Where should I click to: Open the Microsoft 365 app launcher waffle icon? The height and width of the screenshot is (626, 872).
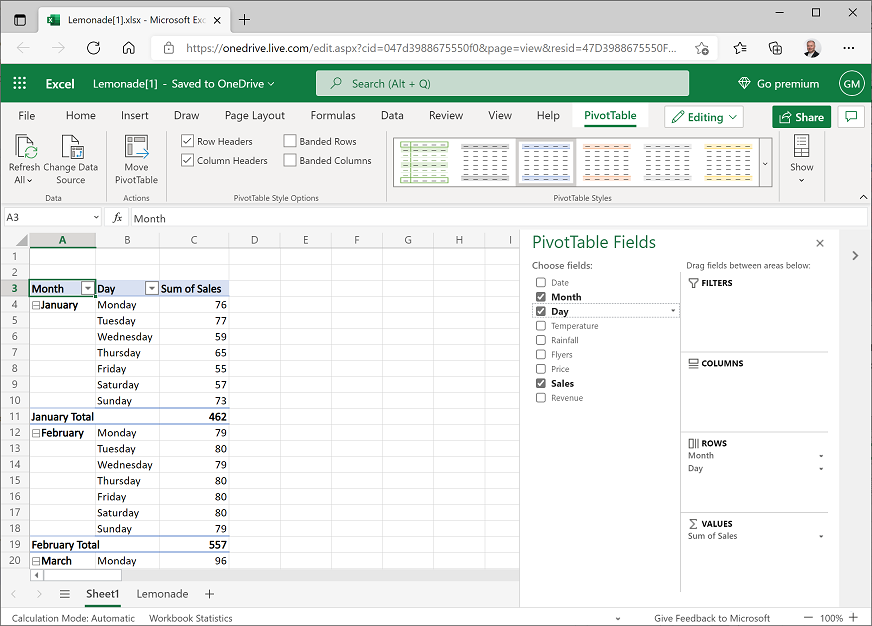pyautogui.click(x=18, y=83)
